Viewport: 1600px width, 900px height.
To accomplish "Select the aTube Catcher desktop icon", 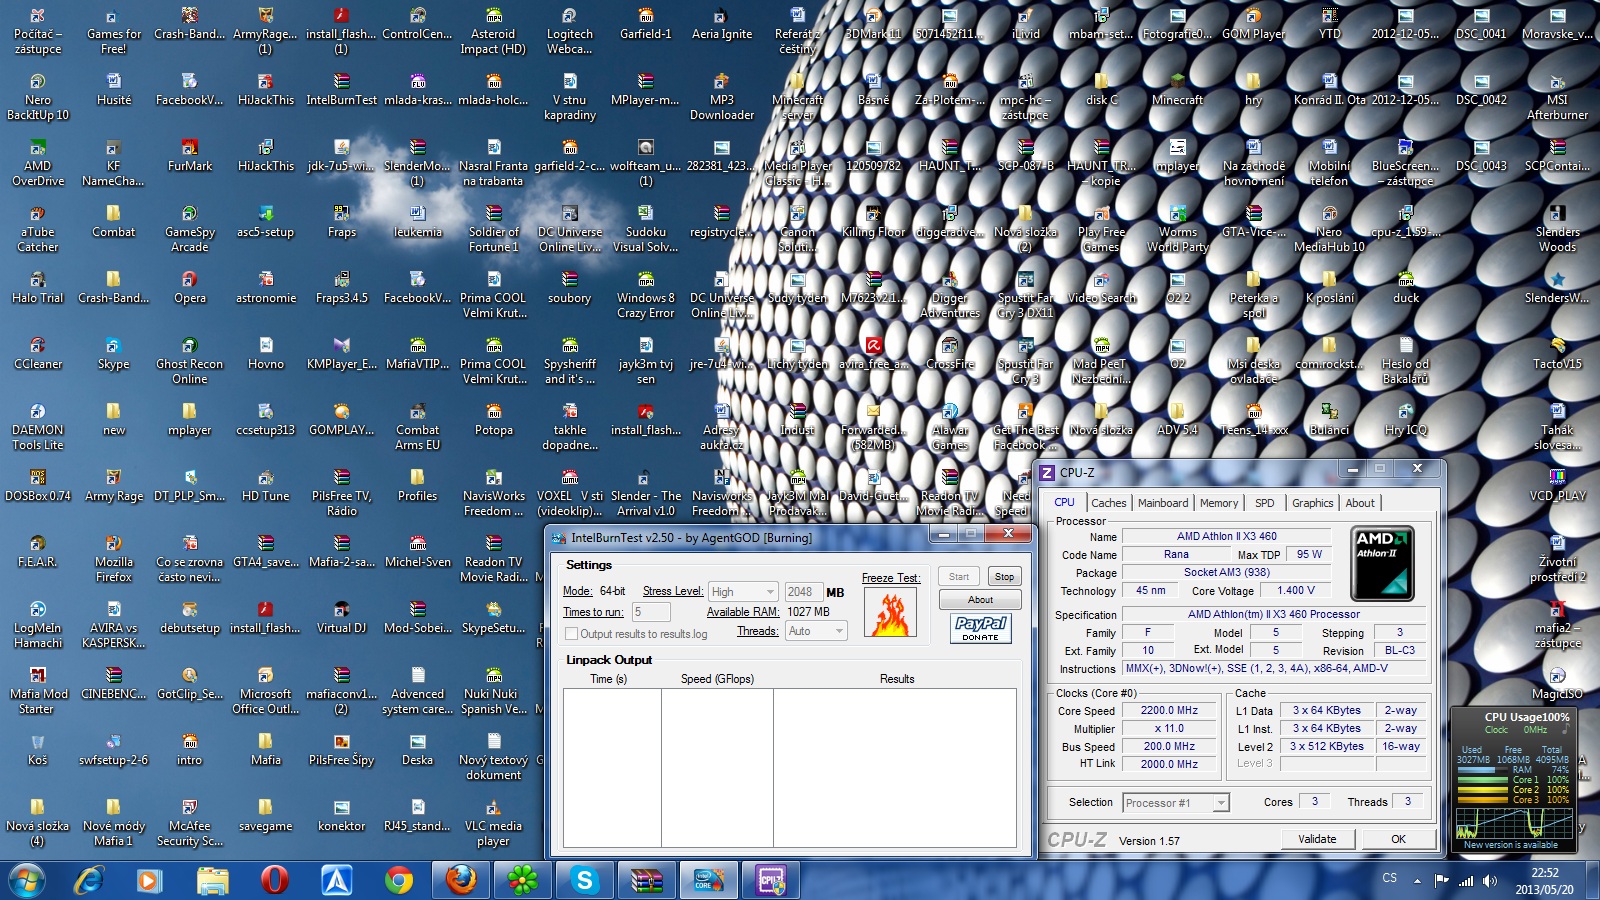I will point(38,230).
